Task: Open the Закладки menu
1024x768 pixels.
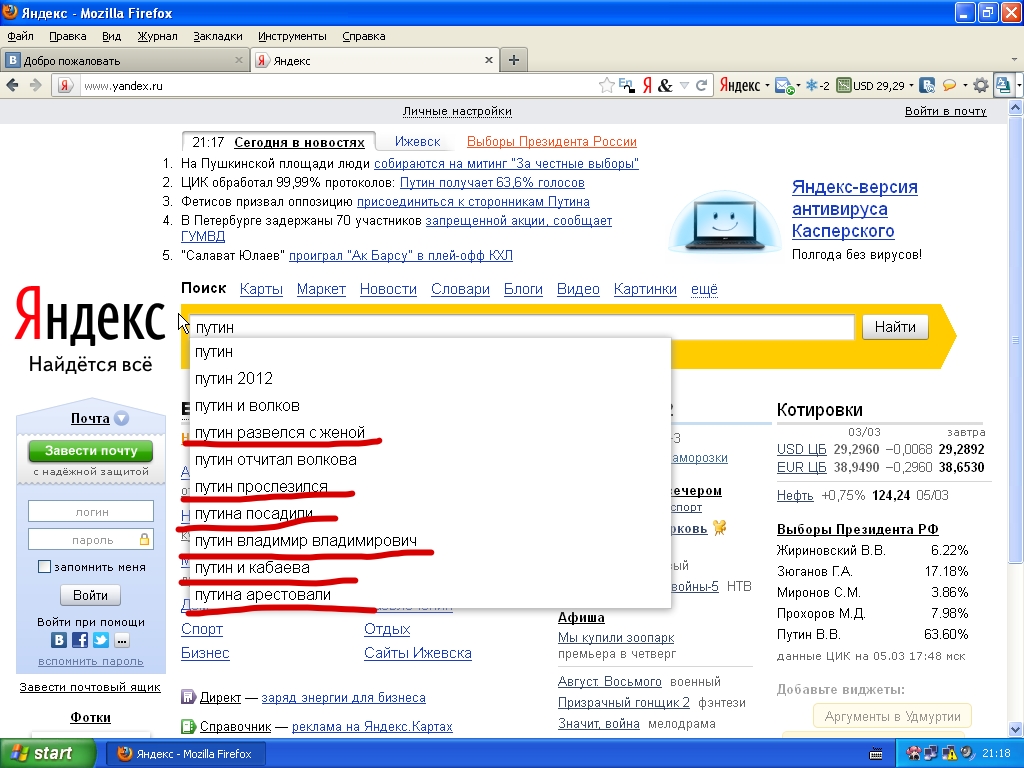Action: [217, 36]
